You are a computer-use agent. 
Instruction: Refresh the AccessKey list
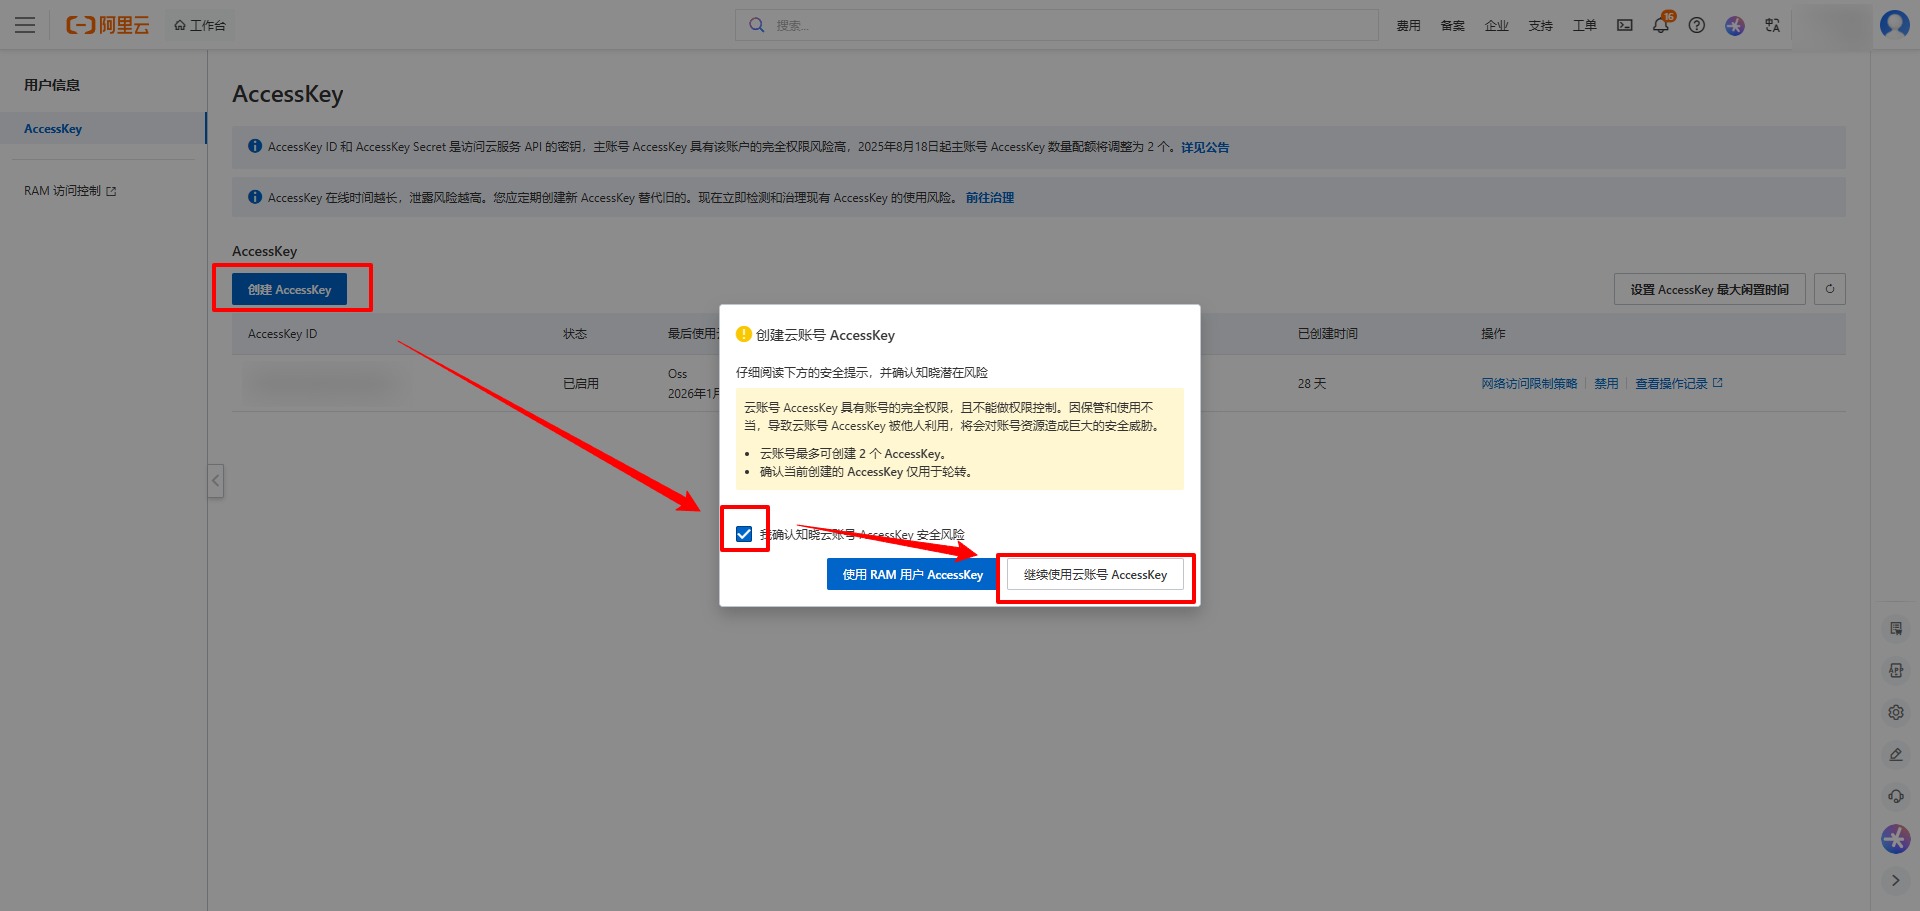click(x=1830, y=289)
